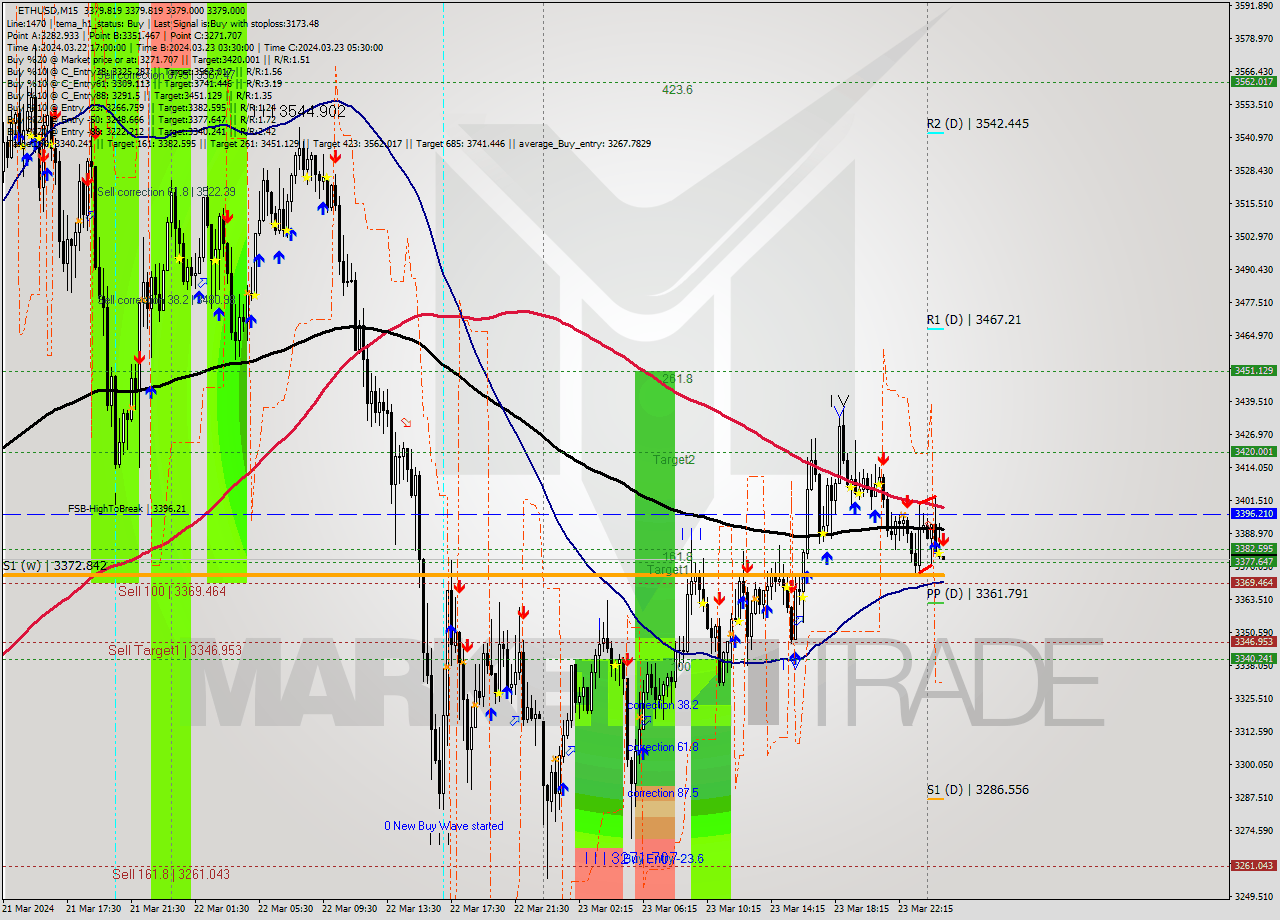This screenshot has width=1280, height=920.
Task: Click the 3477.510 price scale value
Action: click(1252, 302)
